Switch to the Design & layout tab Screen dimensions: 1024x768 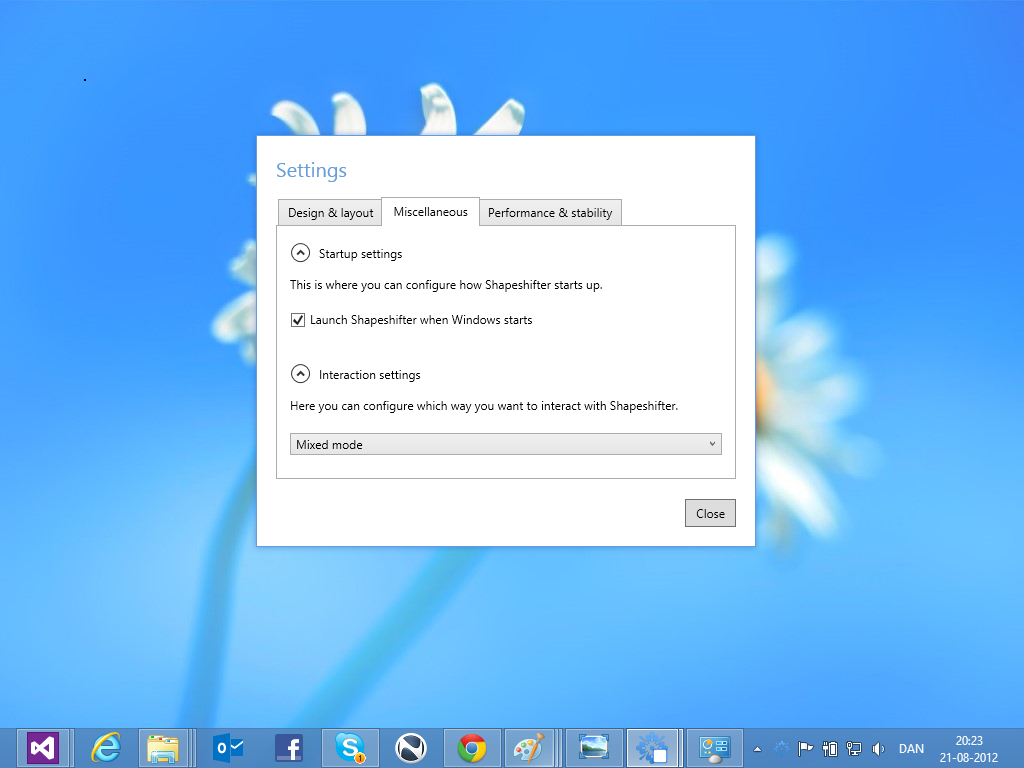330,213
